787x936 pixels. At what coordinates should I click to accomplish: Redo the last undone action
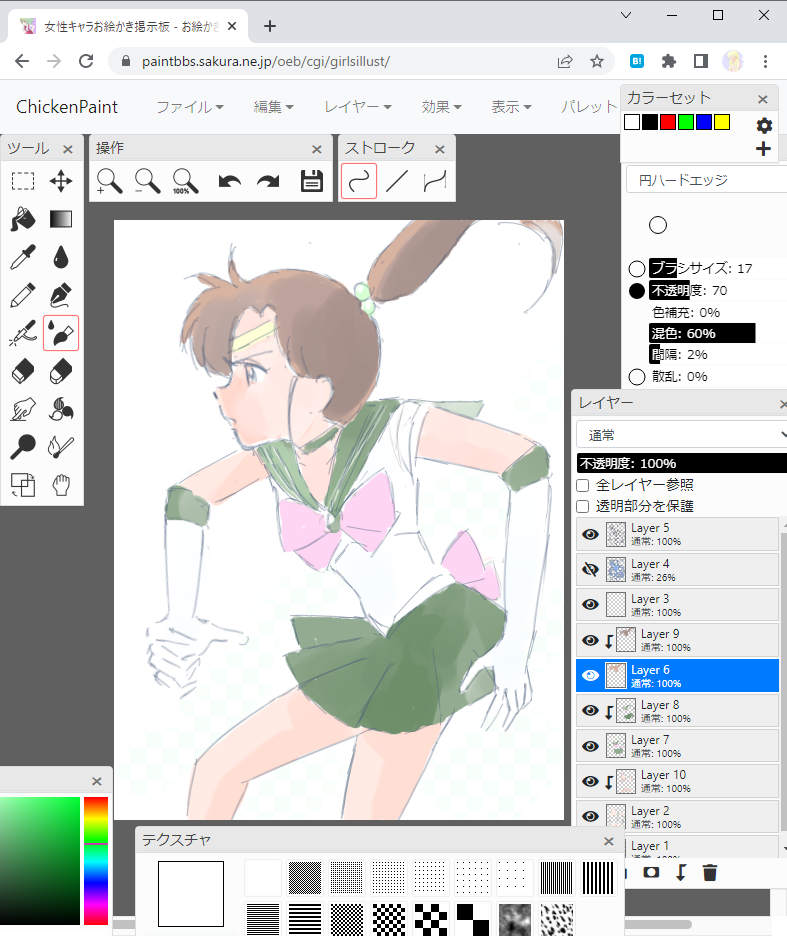point(268,181)
